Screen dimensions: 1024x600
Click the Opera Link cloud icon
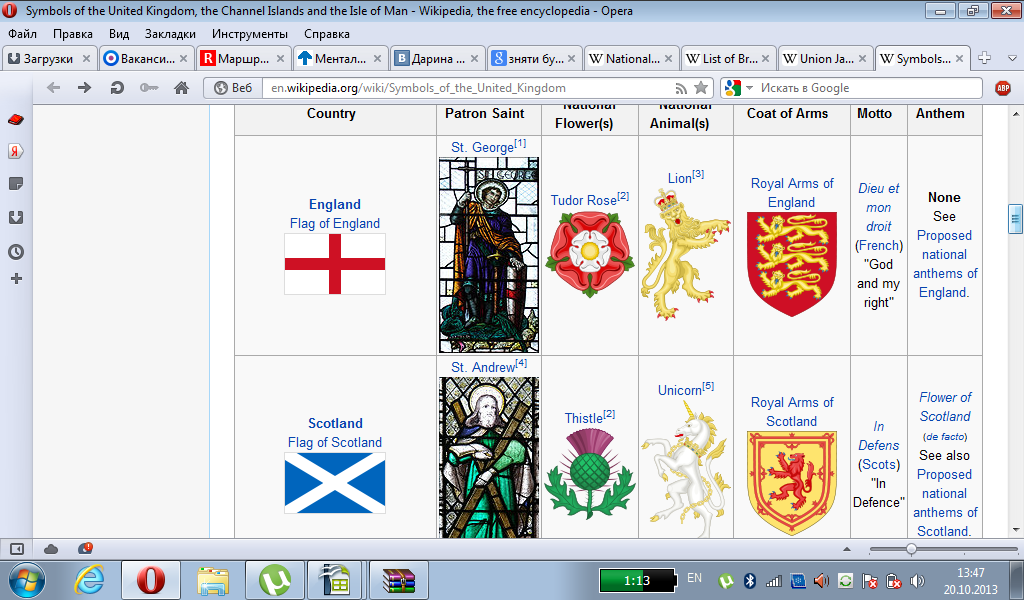pos(51,549)
